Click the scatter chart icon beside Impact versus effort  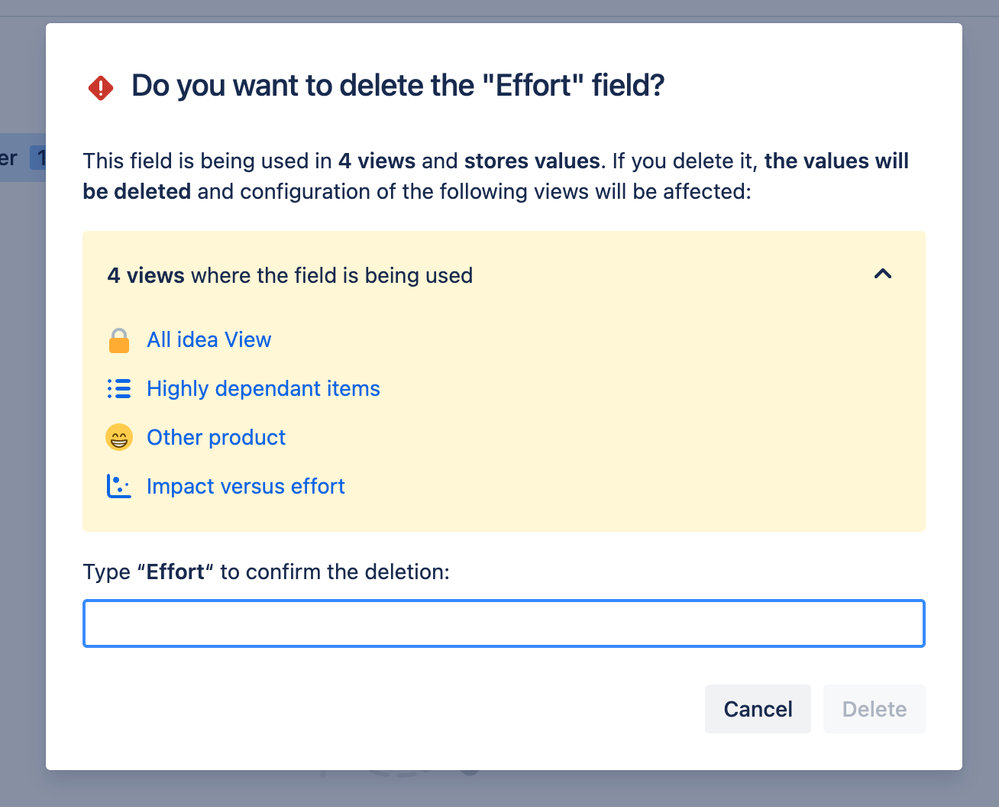(119, 487)
